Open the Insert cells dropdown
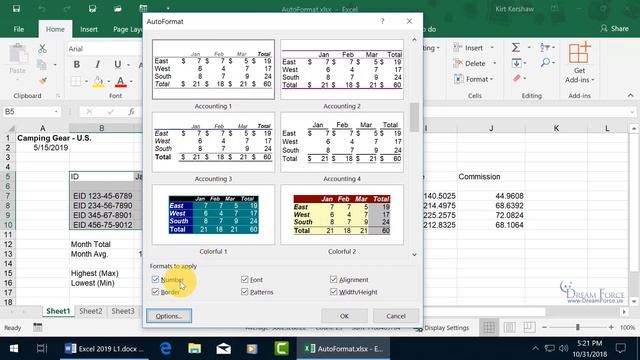This screenshot has height=360, width=640. (x=492, y=48)
